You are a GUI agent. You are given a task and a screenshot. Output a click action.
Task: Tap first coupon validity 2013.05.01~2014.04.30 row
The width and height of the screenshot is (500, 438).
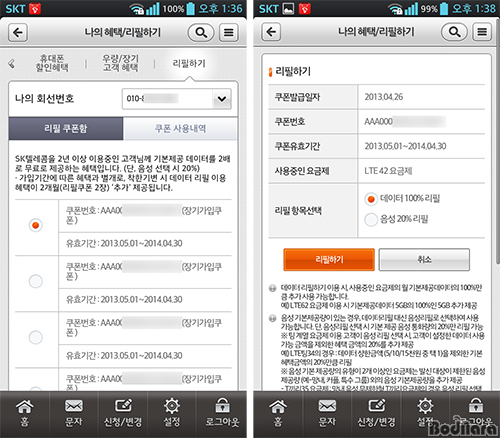click(145, 243)
